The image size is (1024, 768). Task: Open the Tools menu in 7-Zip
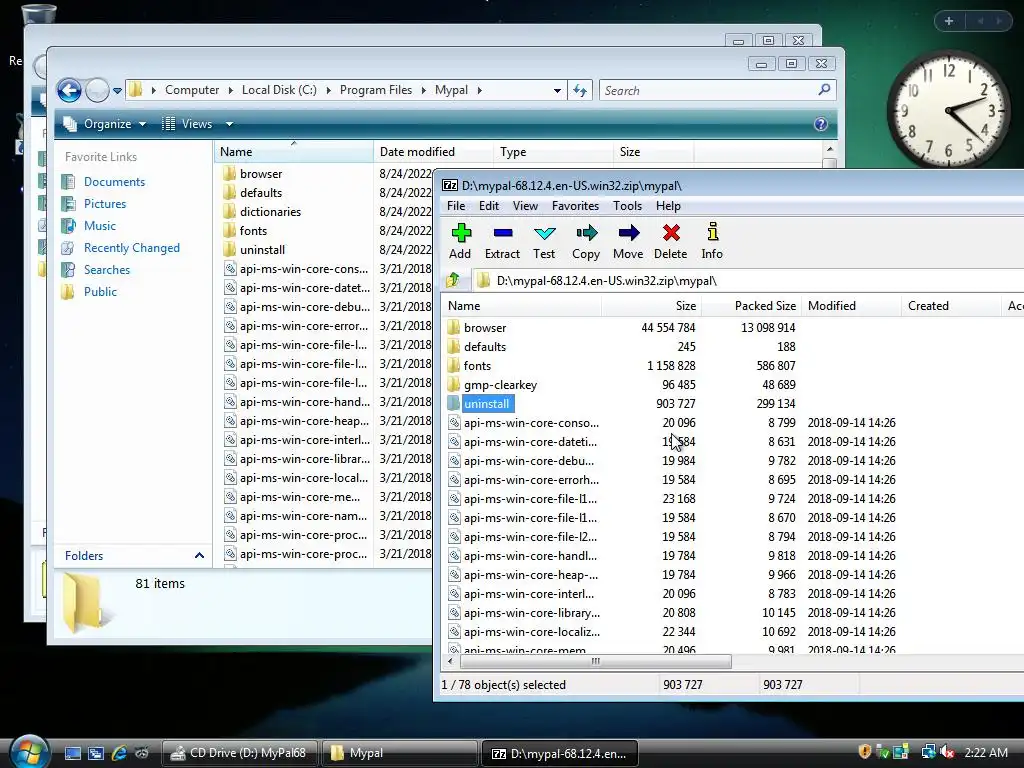pos(628,206)
